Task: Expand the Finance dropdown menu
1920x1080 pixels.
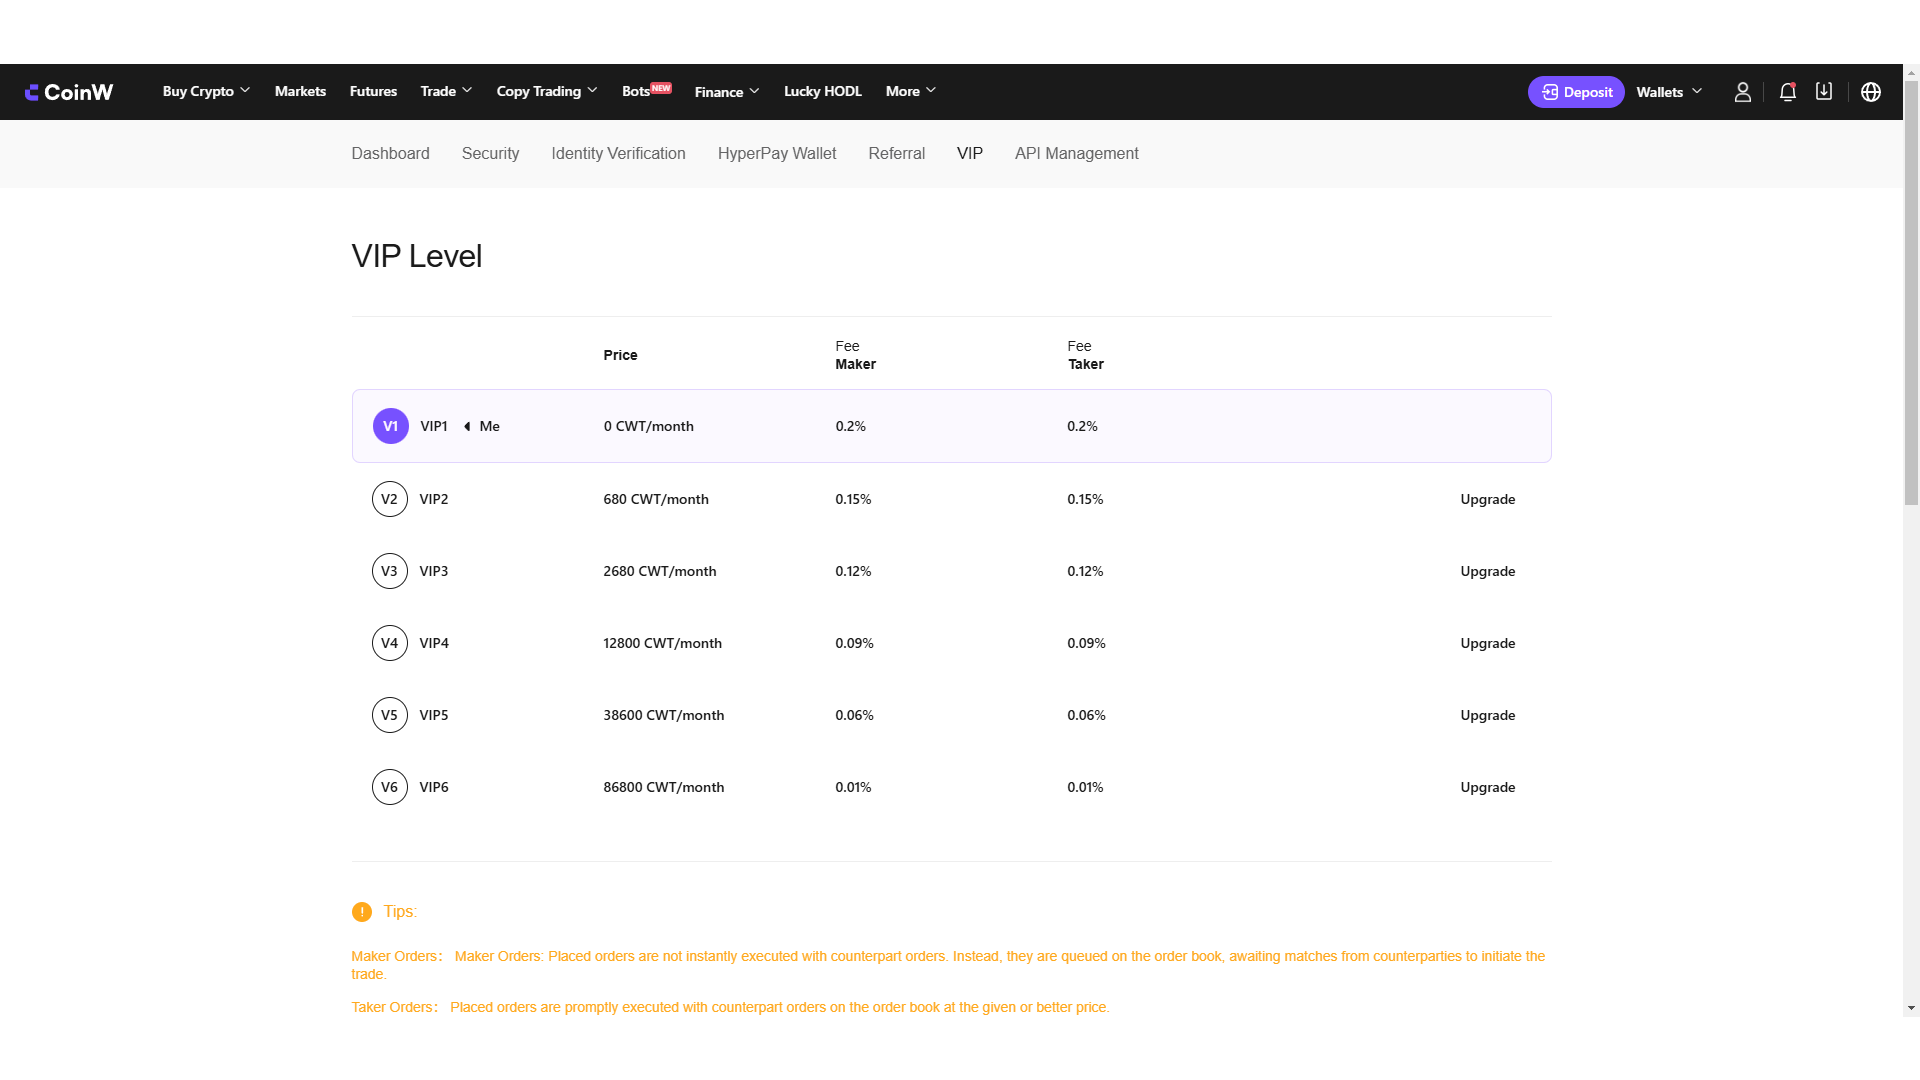Action: pos(727,92)
